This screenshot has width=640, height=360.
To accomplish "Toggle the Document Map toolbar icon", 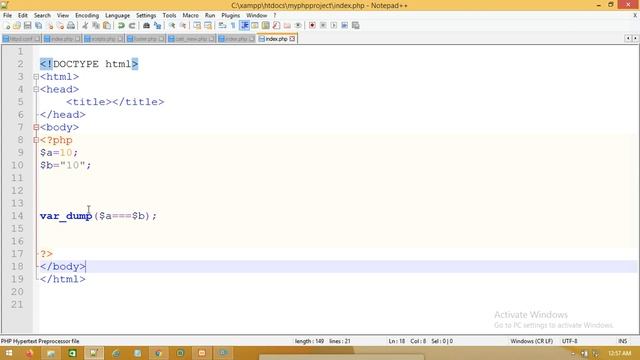I will click(x=266, y=26).
